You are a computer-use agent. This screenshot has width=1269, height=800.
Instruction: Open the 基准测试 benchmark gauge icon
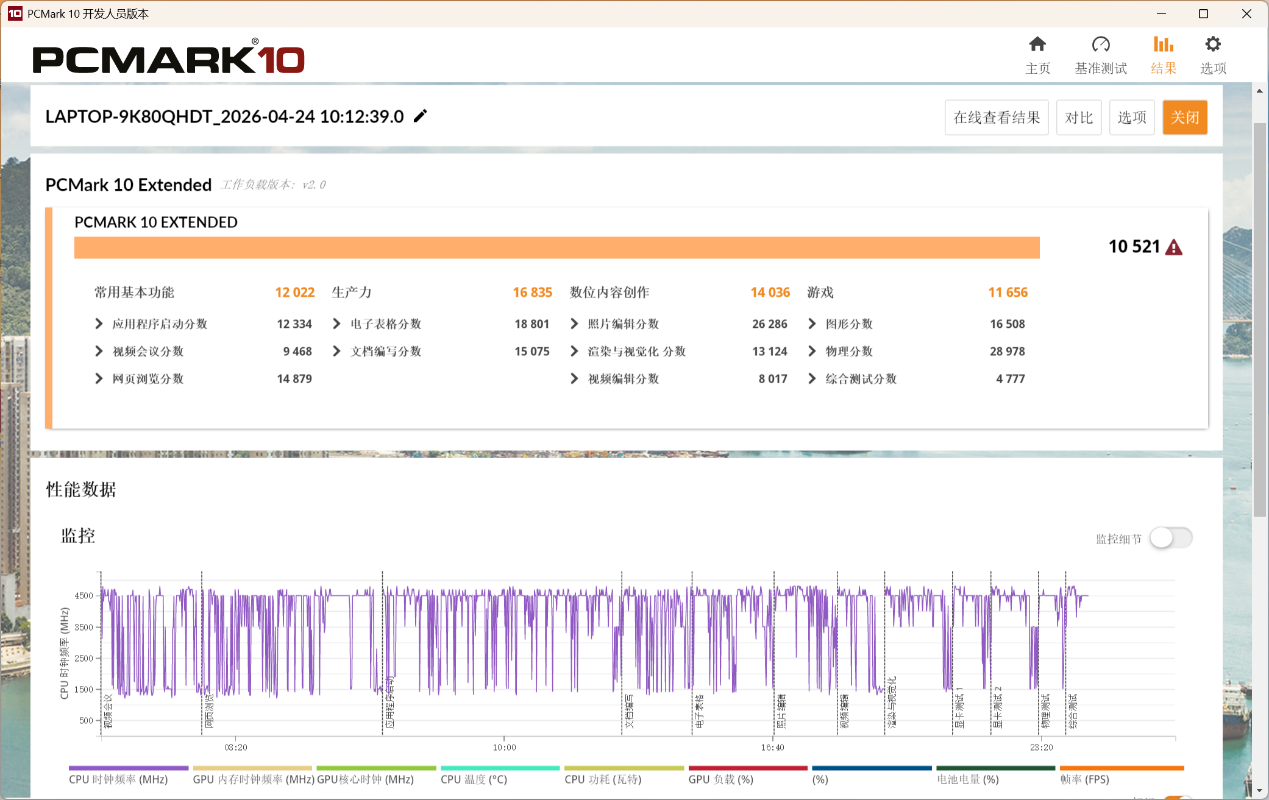point(1100,44)
